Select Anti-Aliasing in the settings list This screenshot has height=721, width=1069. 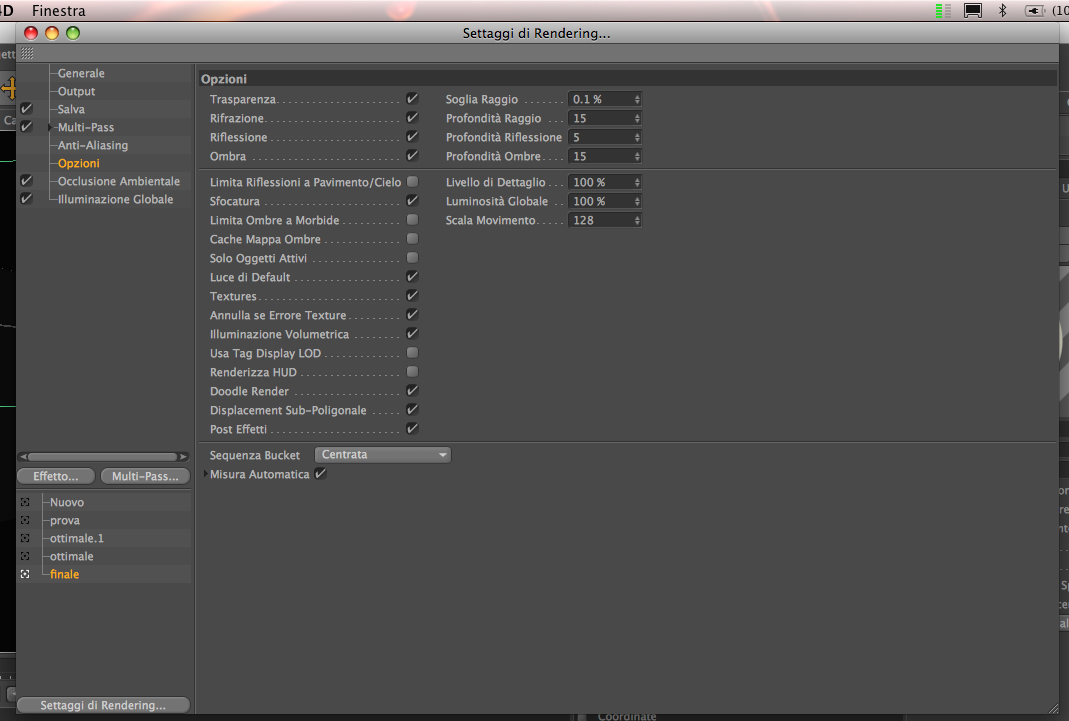click(93, 145)
